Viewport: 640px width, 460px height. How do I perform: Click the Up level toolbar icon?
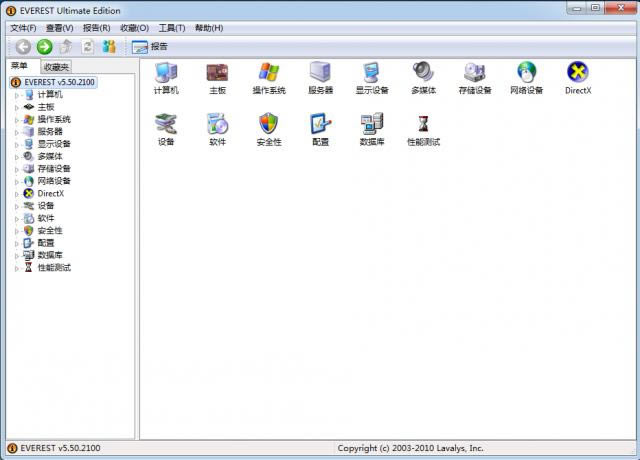66,47
